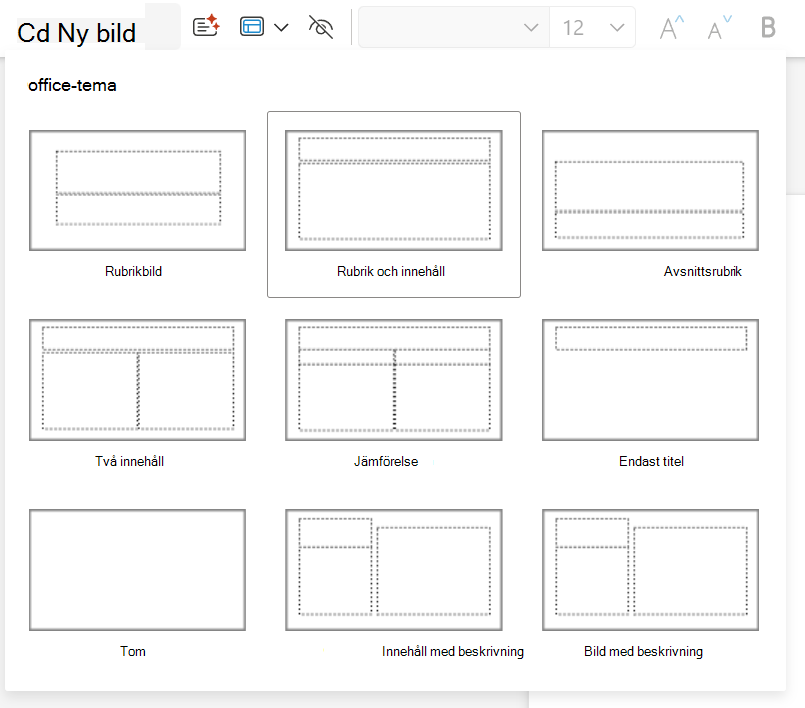Click the Rubrikbild label text
The image size is (805, 708).
133,271
